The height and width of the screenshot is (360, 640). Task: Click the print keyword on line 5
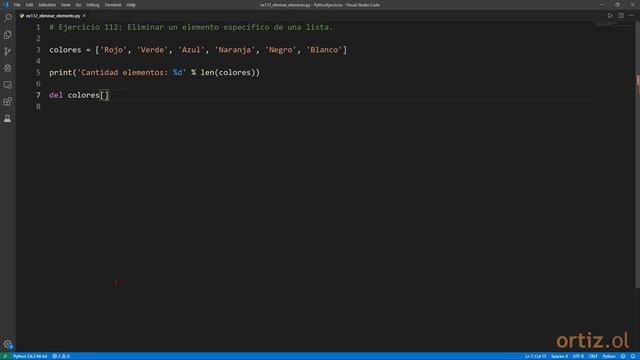[61, 73]
